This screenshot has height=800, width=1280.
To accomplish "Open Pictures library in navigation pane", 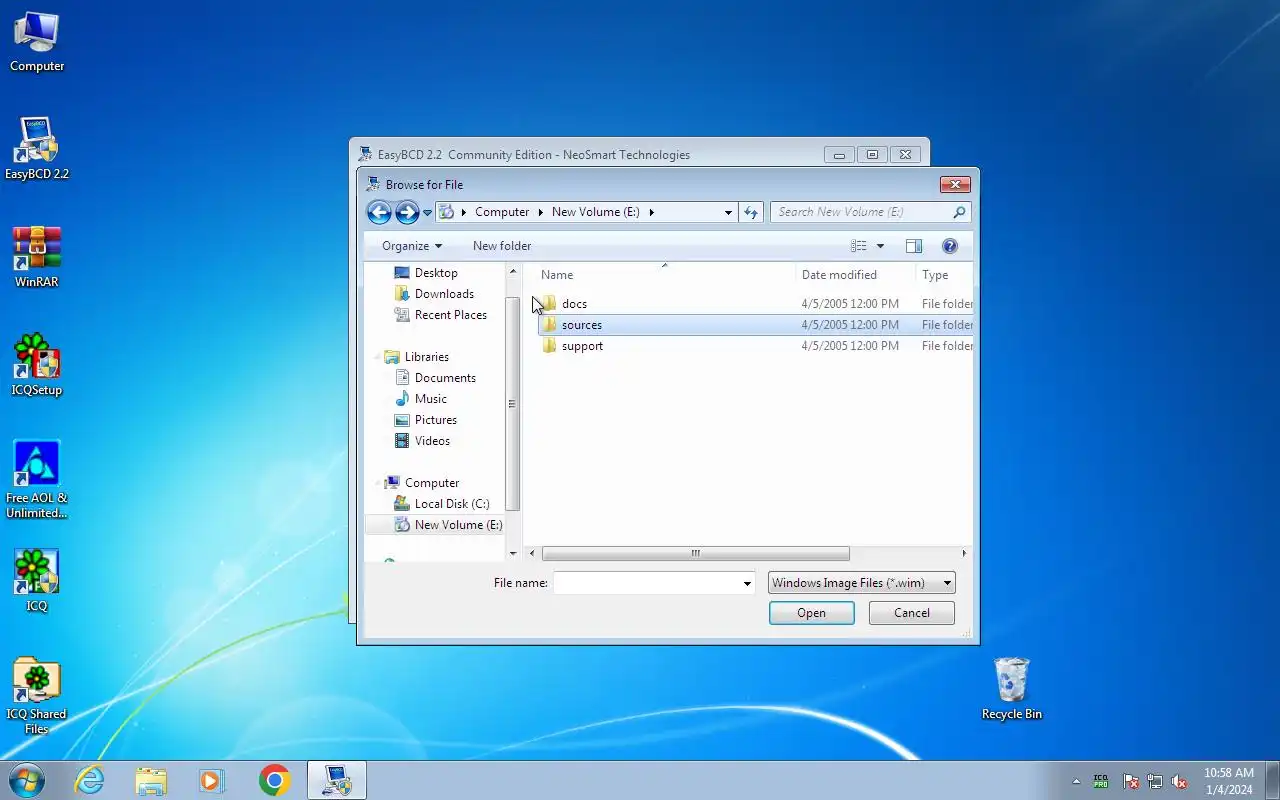I will pos(436,420).
